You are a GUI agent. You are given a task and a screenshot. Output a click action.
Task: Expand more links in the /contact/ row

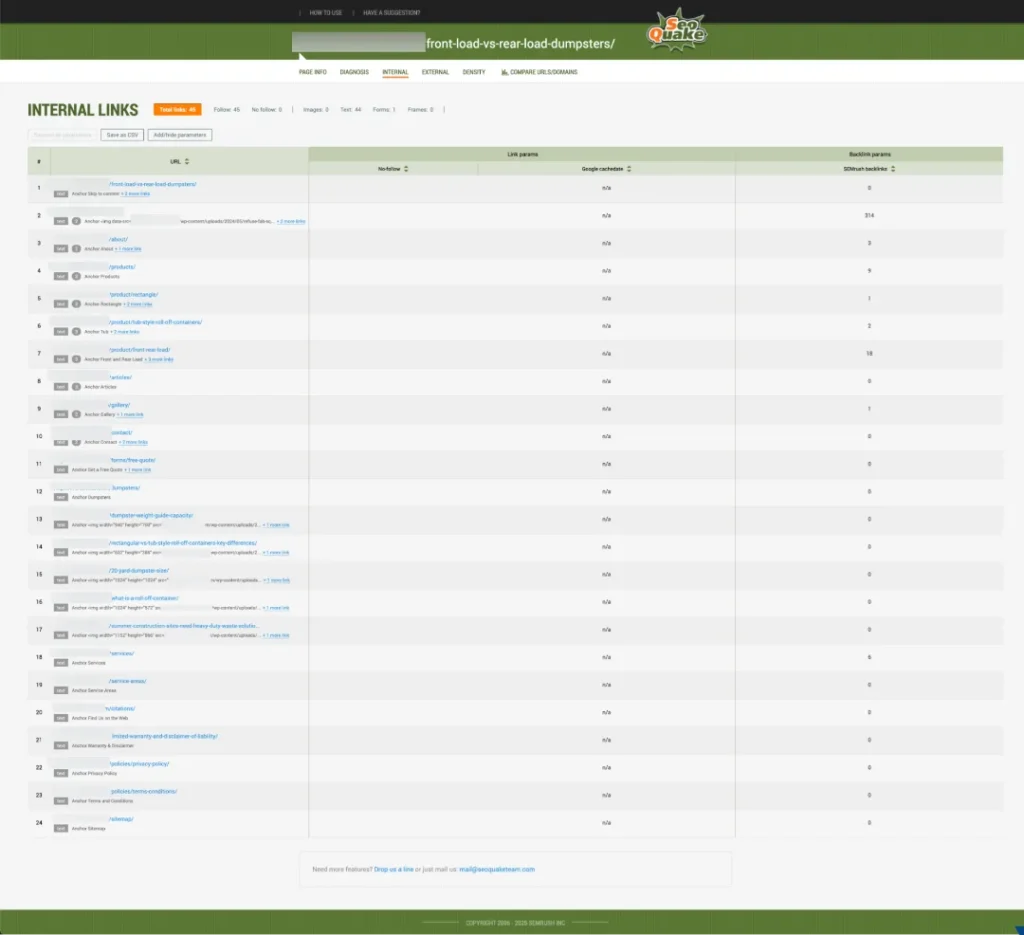(x=133, y=443)
